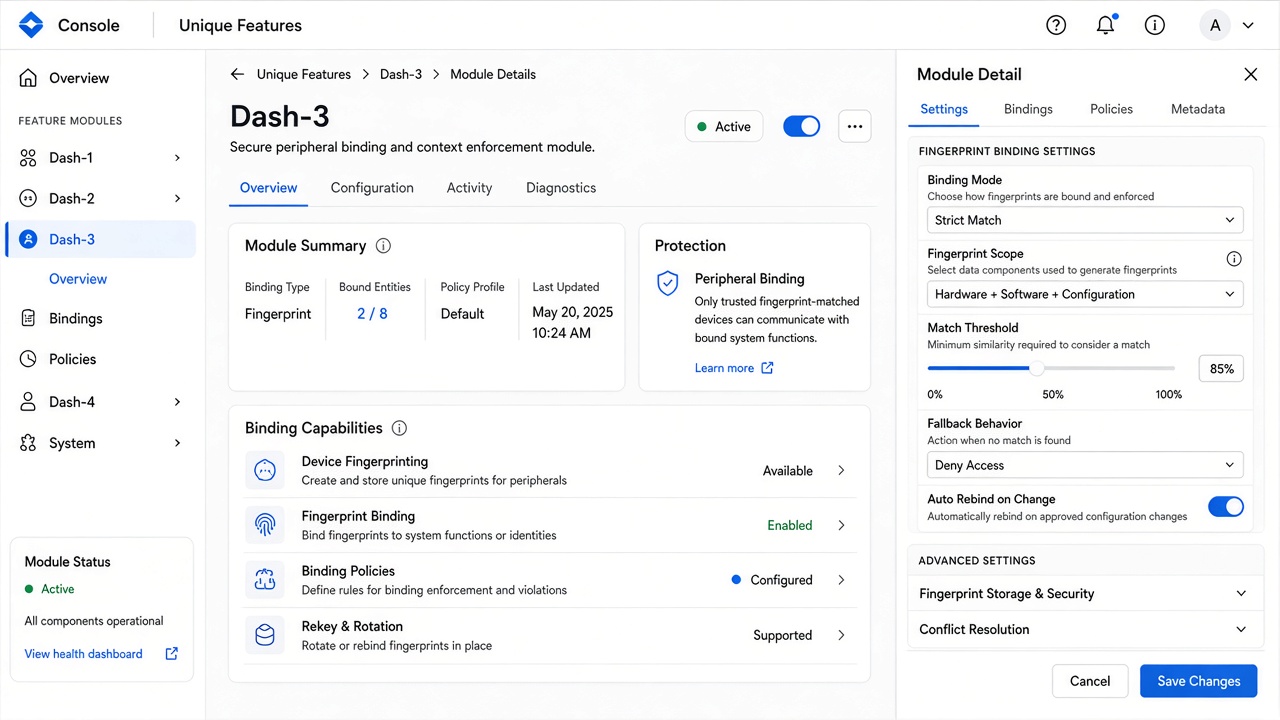1280x720 pixels.
Task: Open the three-dot more options menu
Action: click(x=855, y=127)
